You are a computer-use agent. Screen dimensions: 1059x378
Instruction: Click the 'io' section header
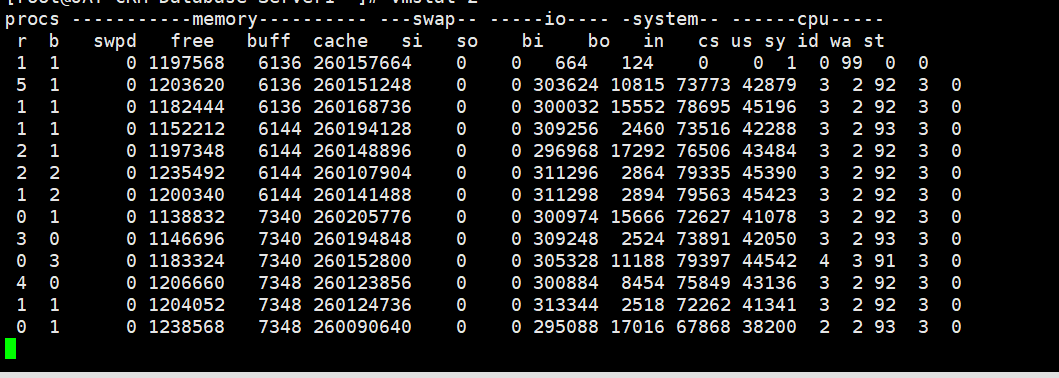click(554, 20)
